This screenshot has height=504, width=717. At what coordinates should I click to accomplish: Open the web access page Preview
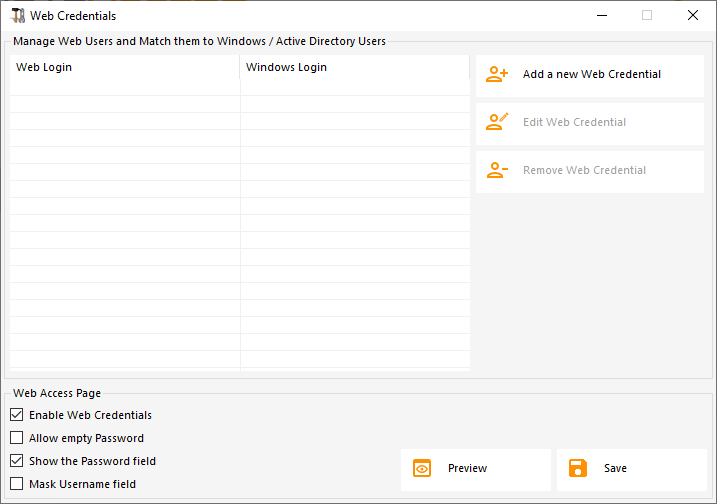[467, 468]
